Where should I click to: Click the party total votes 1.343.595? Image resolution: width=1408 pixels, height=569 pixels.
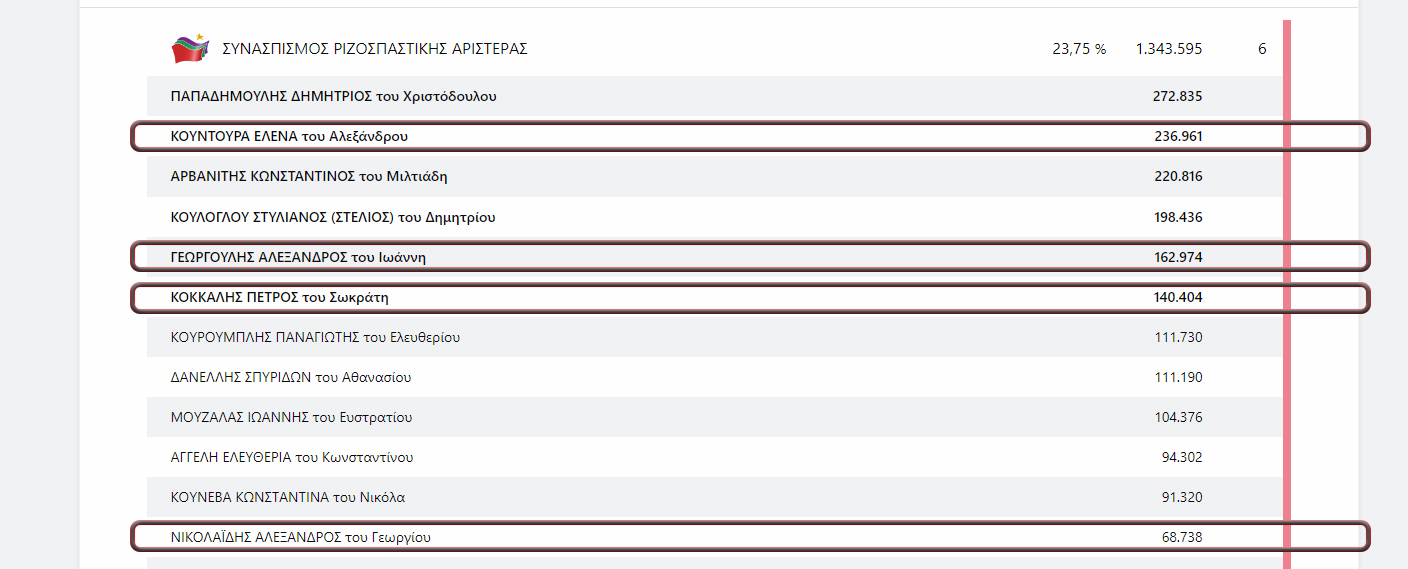pos(1169,49)
